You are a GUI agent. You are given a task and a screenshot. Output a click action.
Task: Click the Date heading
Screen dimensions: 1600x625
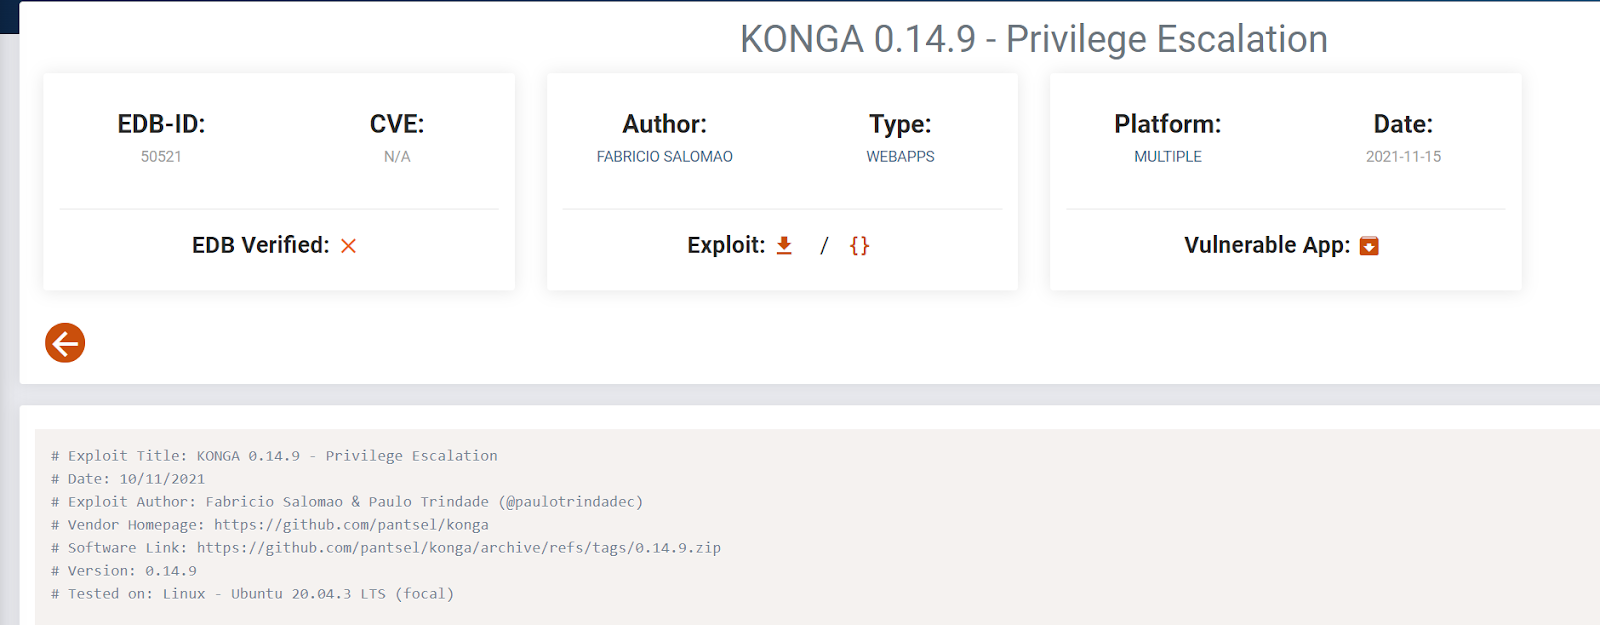(1403, 124)
